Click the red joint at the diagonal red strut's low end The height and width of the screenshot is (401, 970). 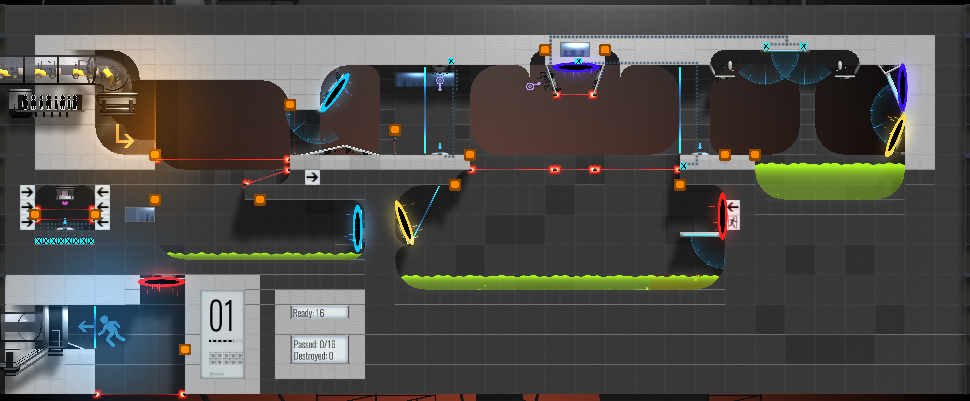pyautogui.click(x=247, y=183)
